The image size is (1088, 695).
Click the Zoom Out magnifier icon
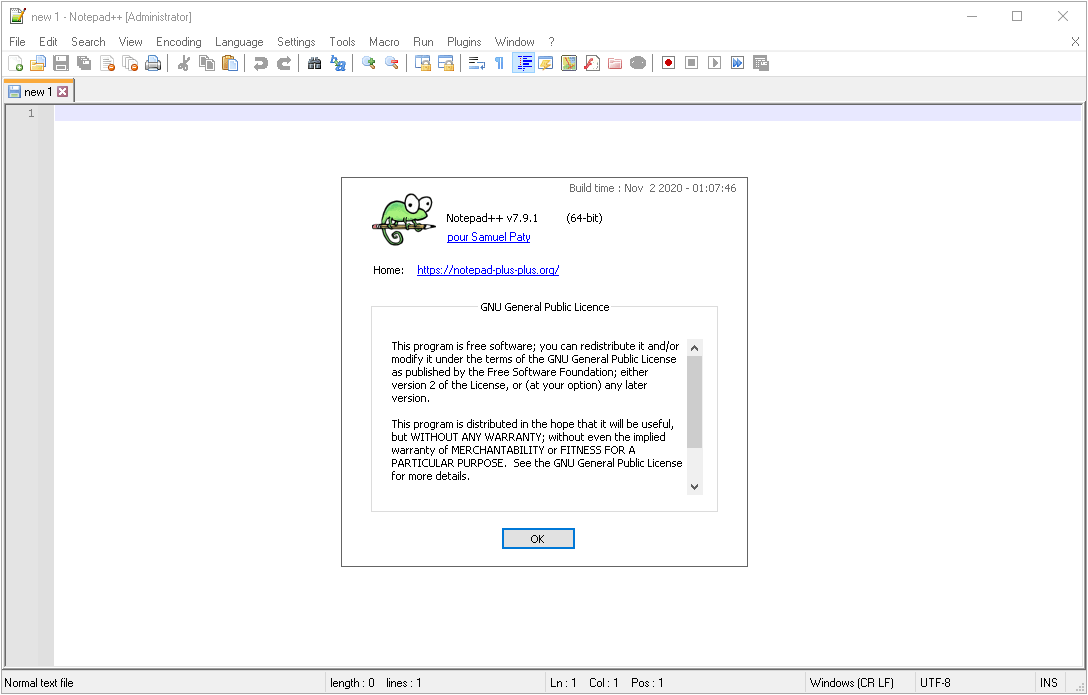391,63
